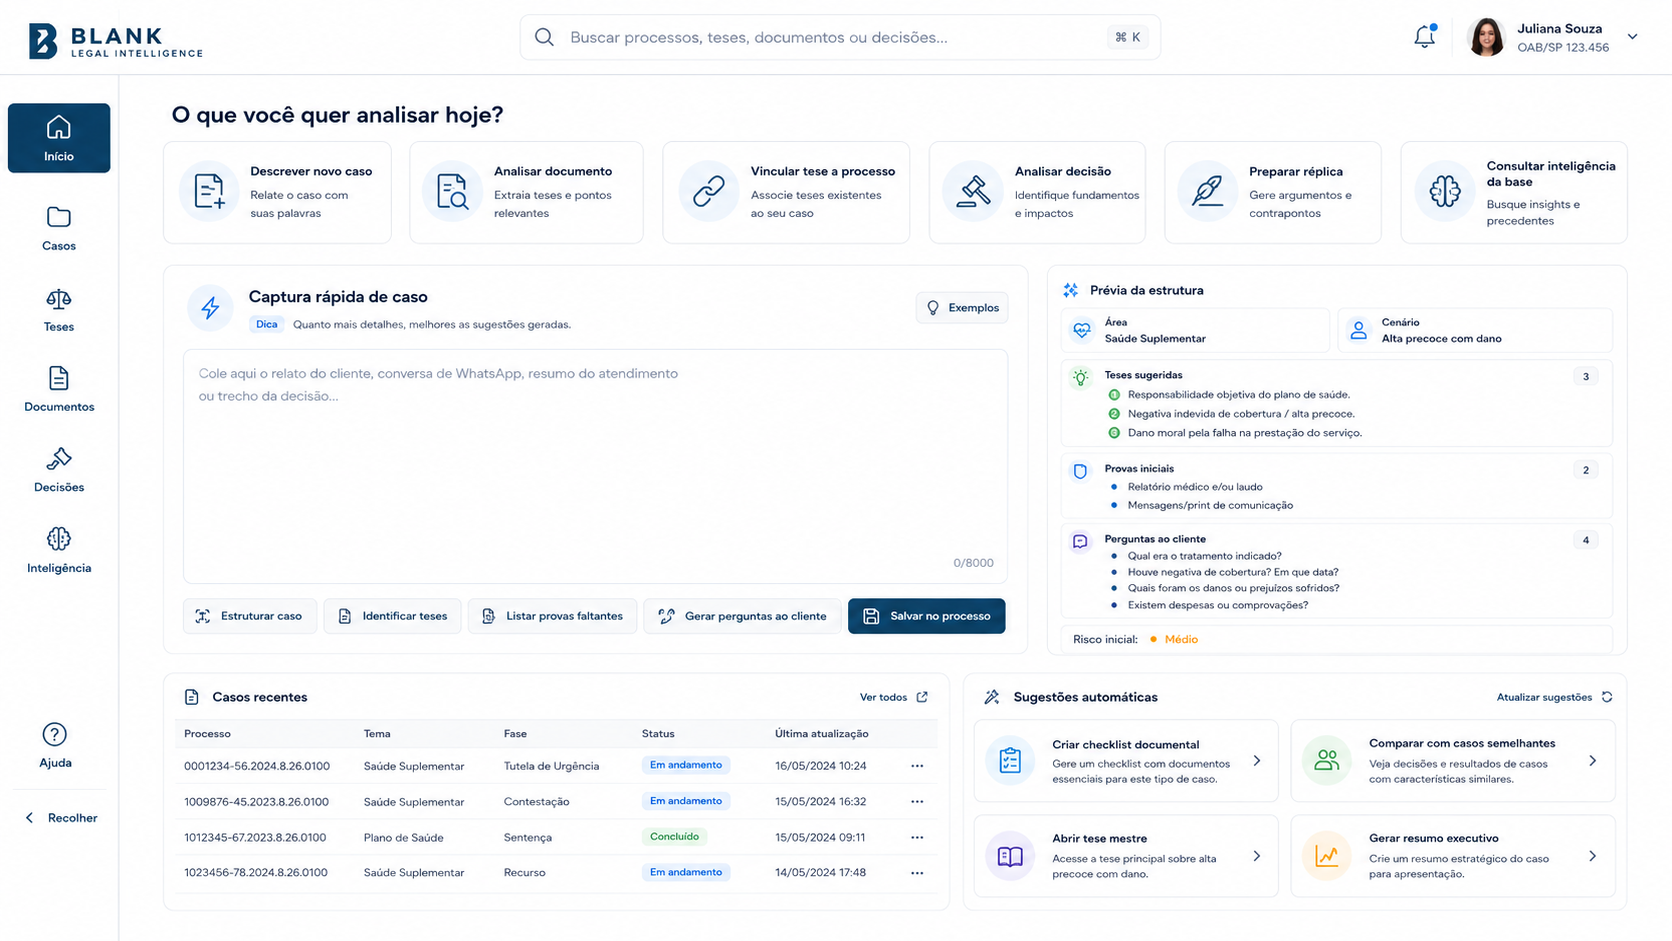Click the Descrever novo caso document icon
The height and width of the screenshot is (941, 1672).
209,191
